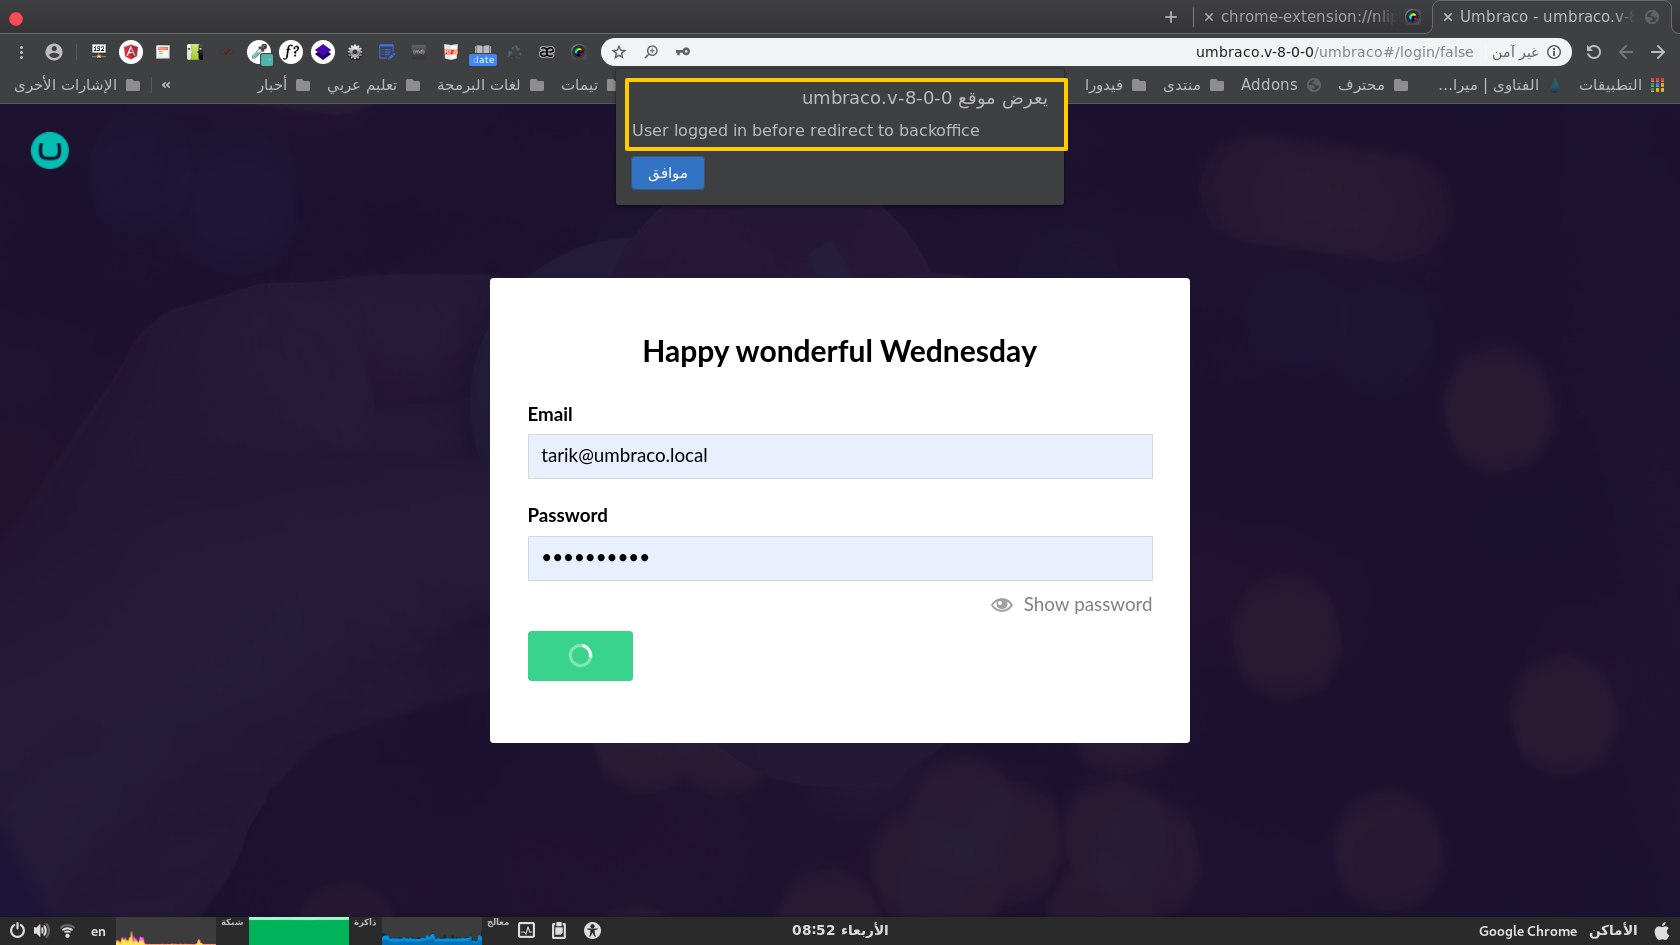Click the purple layers extension icon

pos(323,52)
